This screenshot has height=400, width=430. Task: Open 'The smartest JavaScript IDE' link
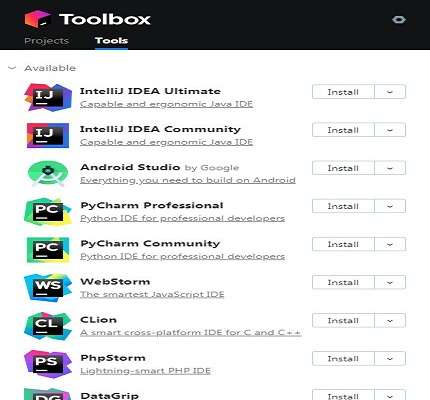(x=152, y=295)
